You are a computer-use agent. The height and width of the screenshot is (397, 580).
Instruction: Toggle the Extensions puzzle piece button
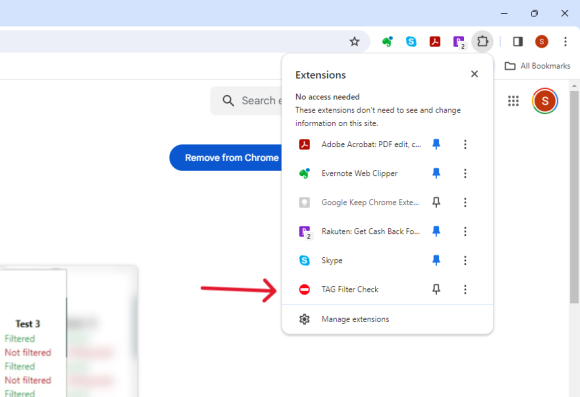pyautogui.click(x=482, y=41)
